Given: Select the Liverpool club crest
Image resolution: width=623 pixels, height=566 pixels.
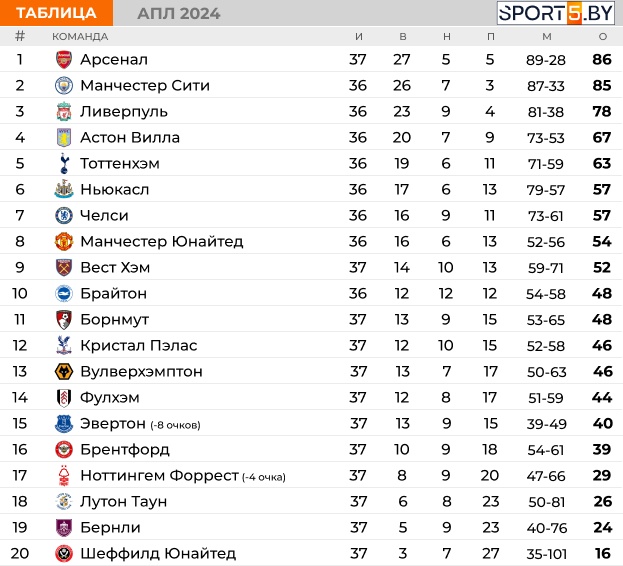Looking at the screenshot, I should [64, 112].
